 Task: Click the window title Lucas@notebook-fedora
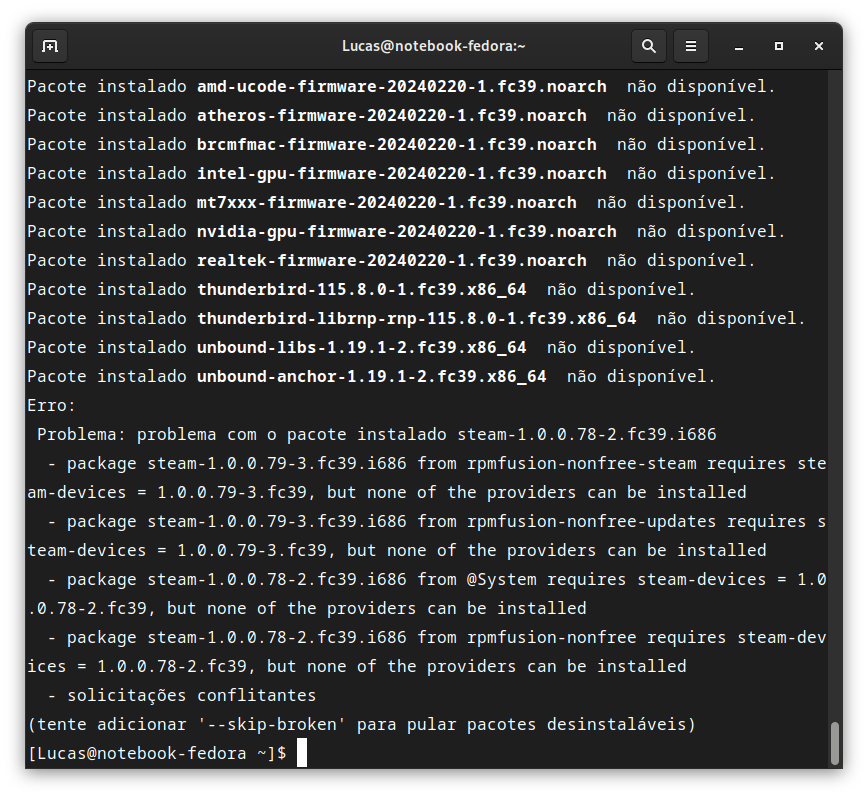pos(433,46)
